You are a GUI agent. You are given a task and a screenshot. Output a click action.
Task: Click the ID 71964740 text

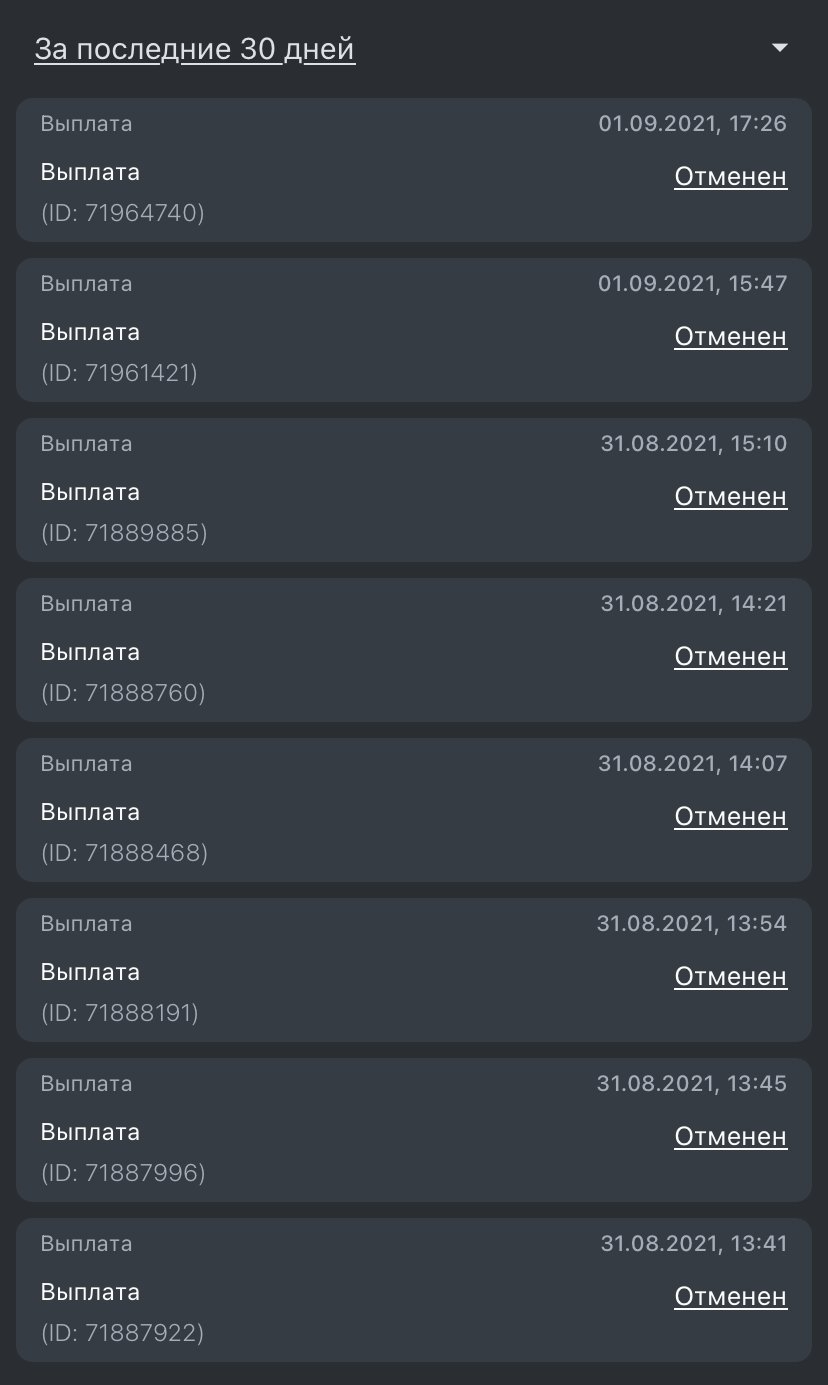pyautogui.click(x=122, y=213)
